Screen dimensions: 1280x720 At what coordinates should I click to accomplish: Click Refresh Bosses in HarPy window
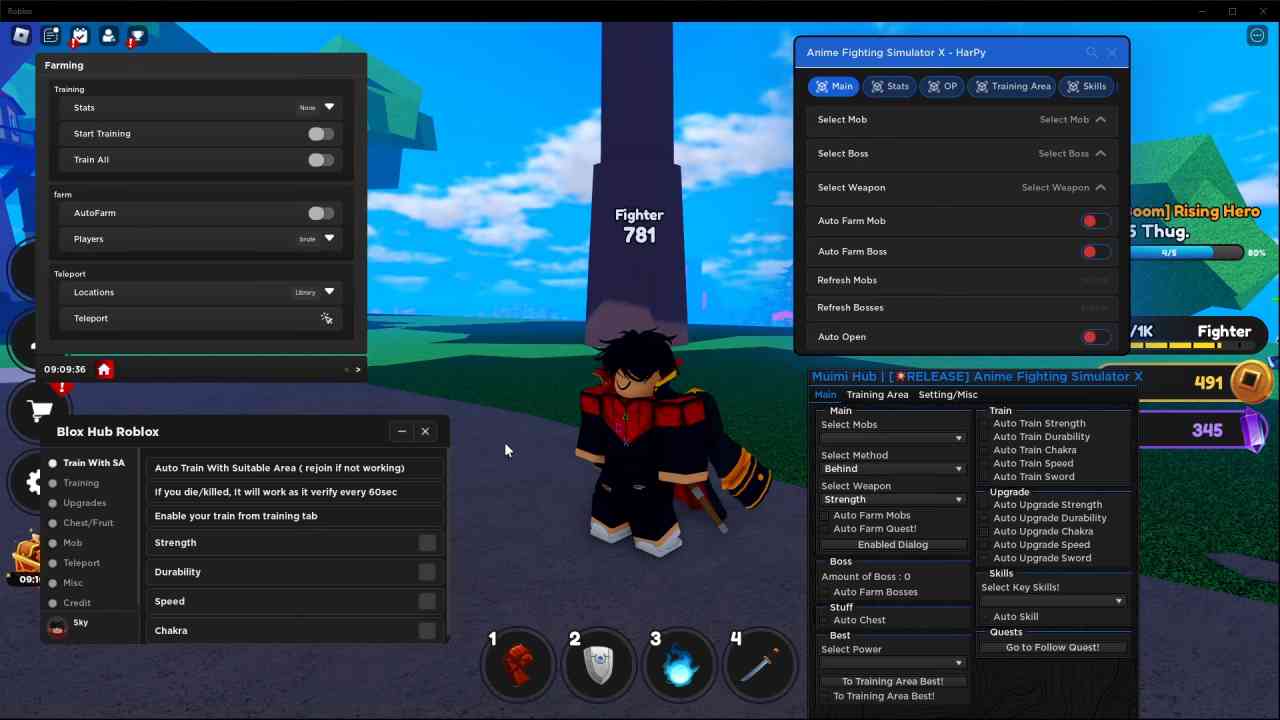pyautogui.click(x=961, y=308)
